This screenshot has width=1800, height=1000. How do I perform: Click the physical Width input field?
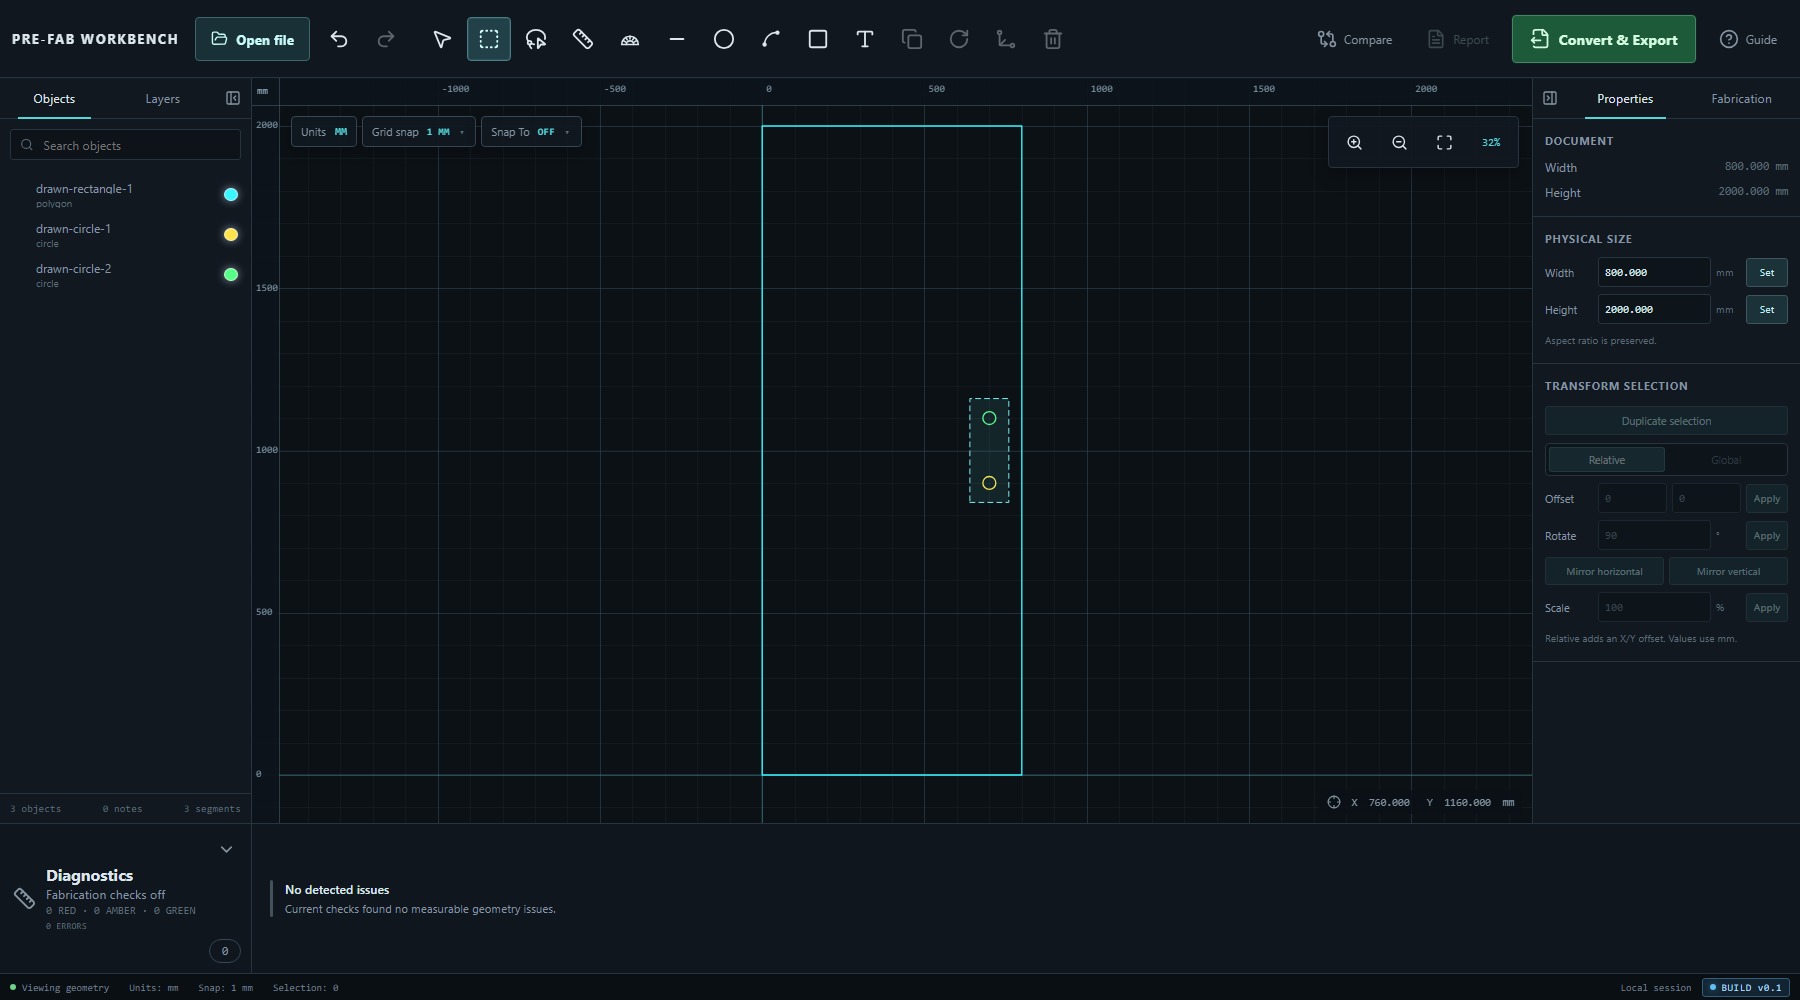pos(1654,273)
